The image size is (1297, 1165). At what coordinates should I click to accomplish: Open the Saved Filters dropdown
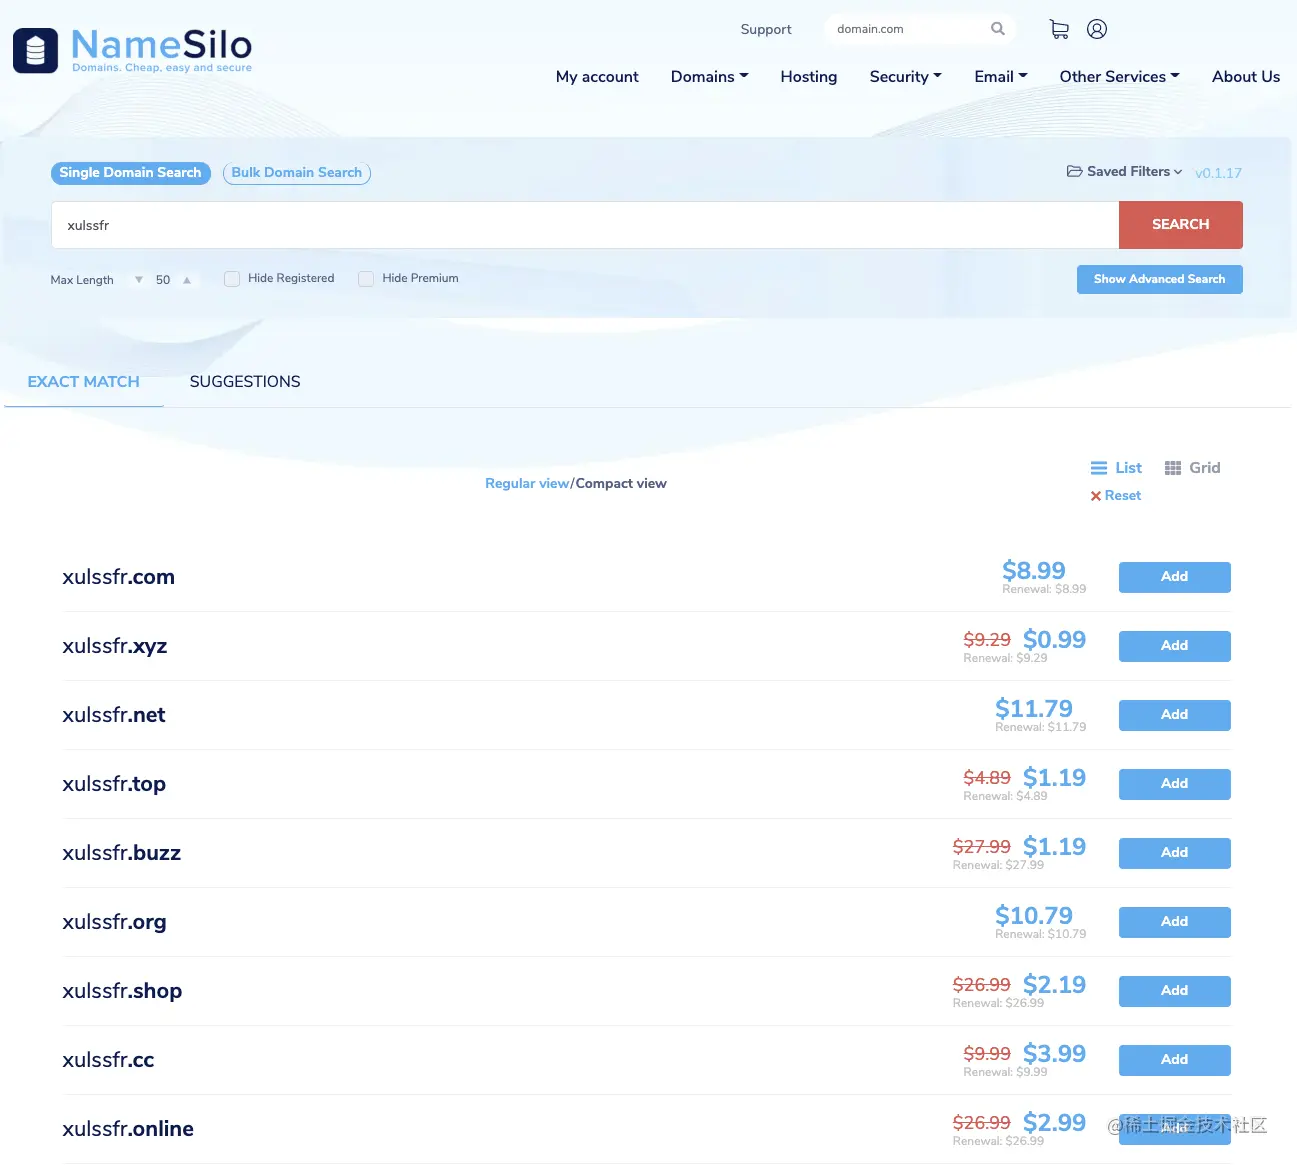point(1124,172)
